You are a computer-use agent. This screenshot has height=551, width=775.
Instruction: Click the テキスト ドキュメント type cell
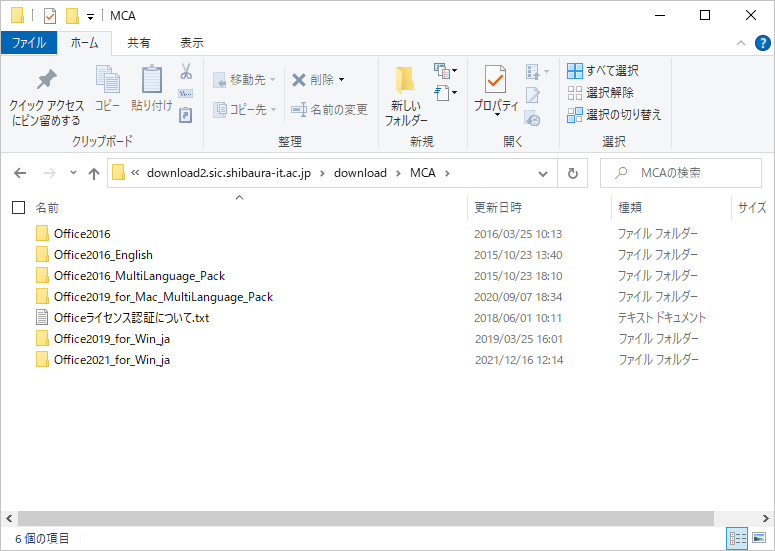click(662, 318)
